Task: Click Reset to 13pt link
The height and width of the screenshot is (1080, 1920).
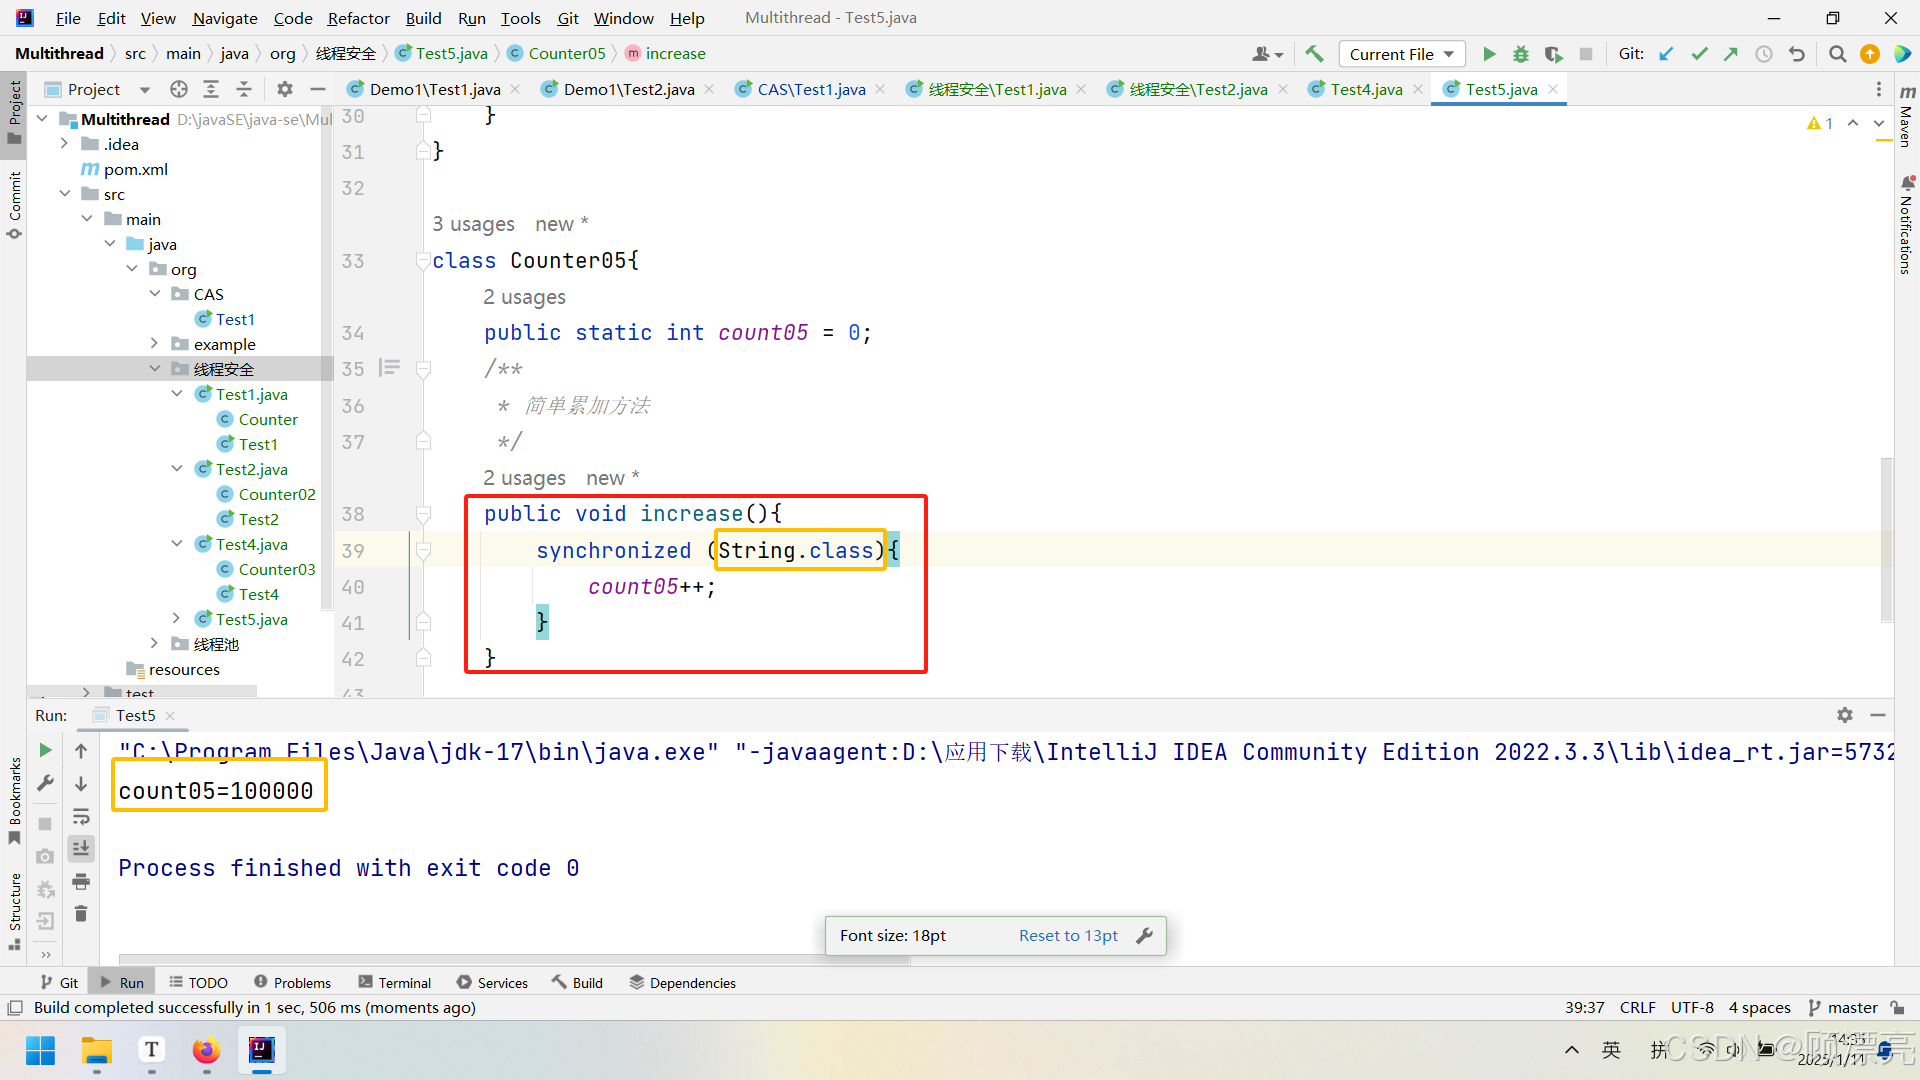Action: 1068,936
